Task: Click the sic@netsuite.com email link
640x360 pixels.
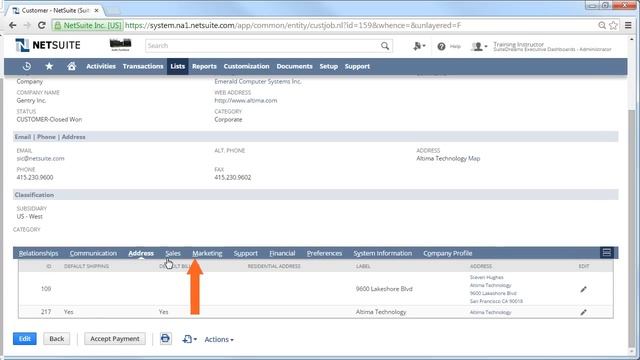Action: tap(40, 158)
